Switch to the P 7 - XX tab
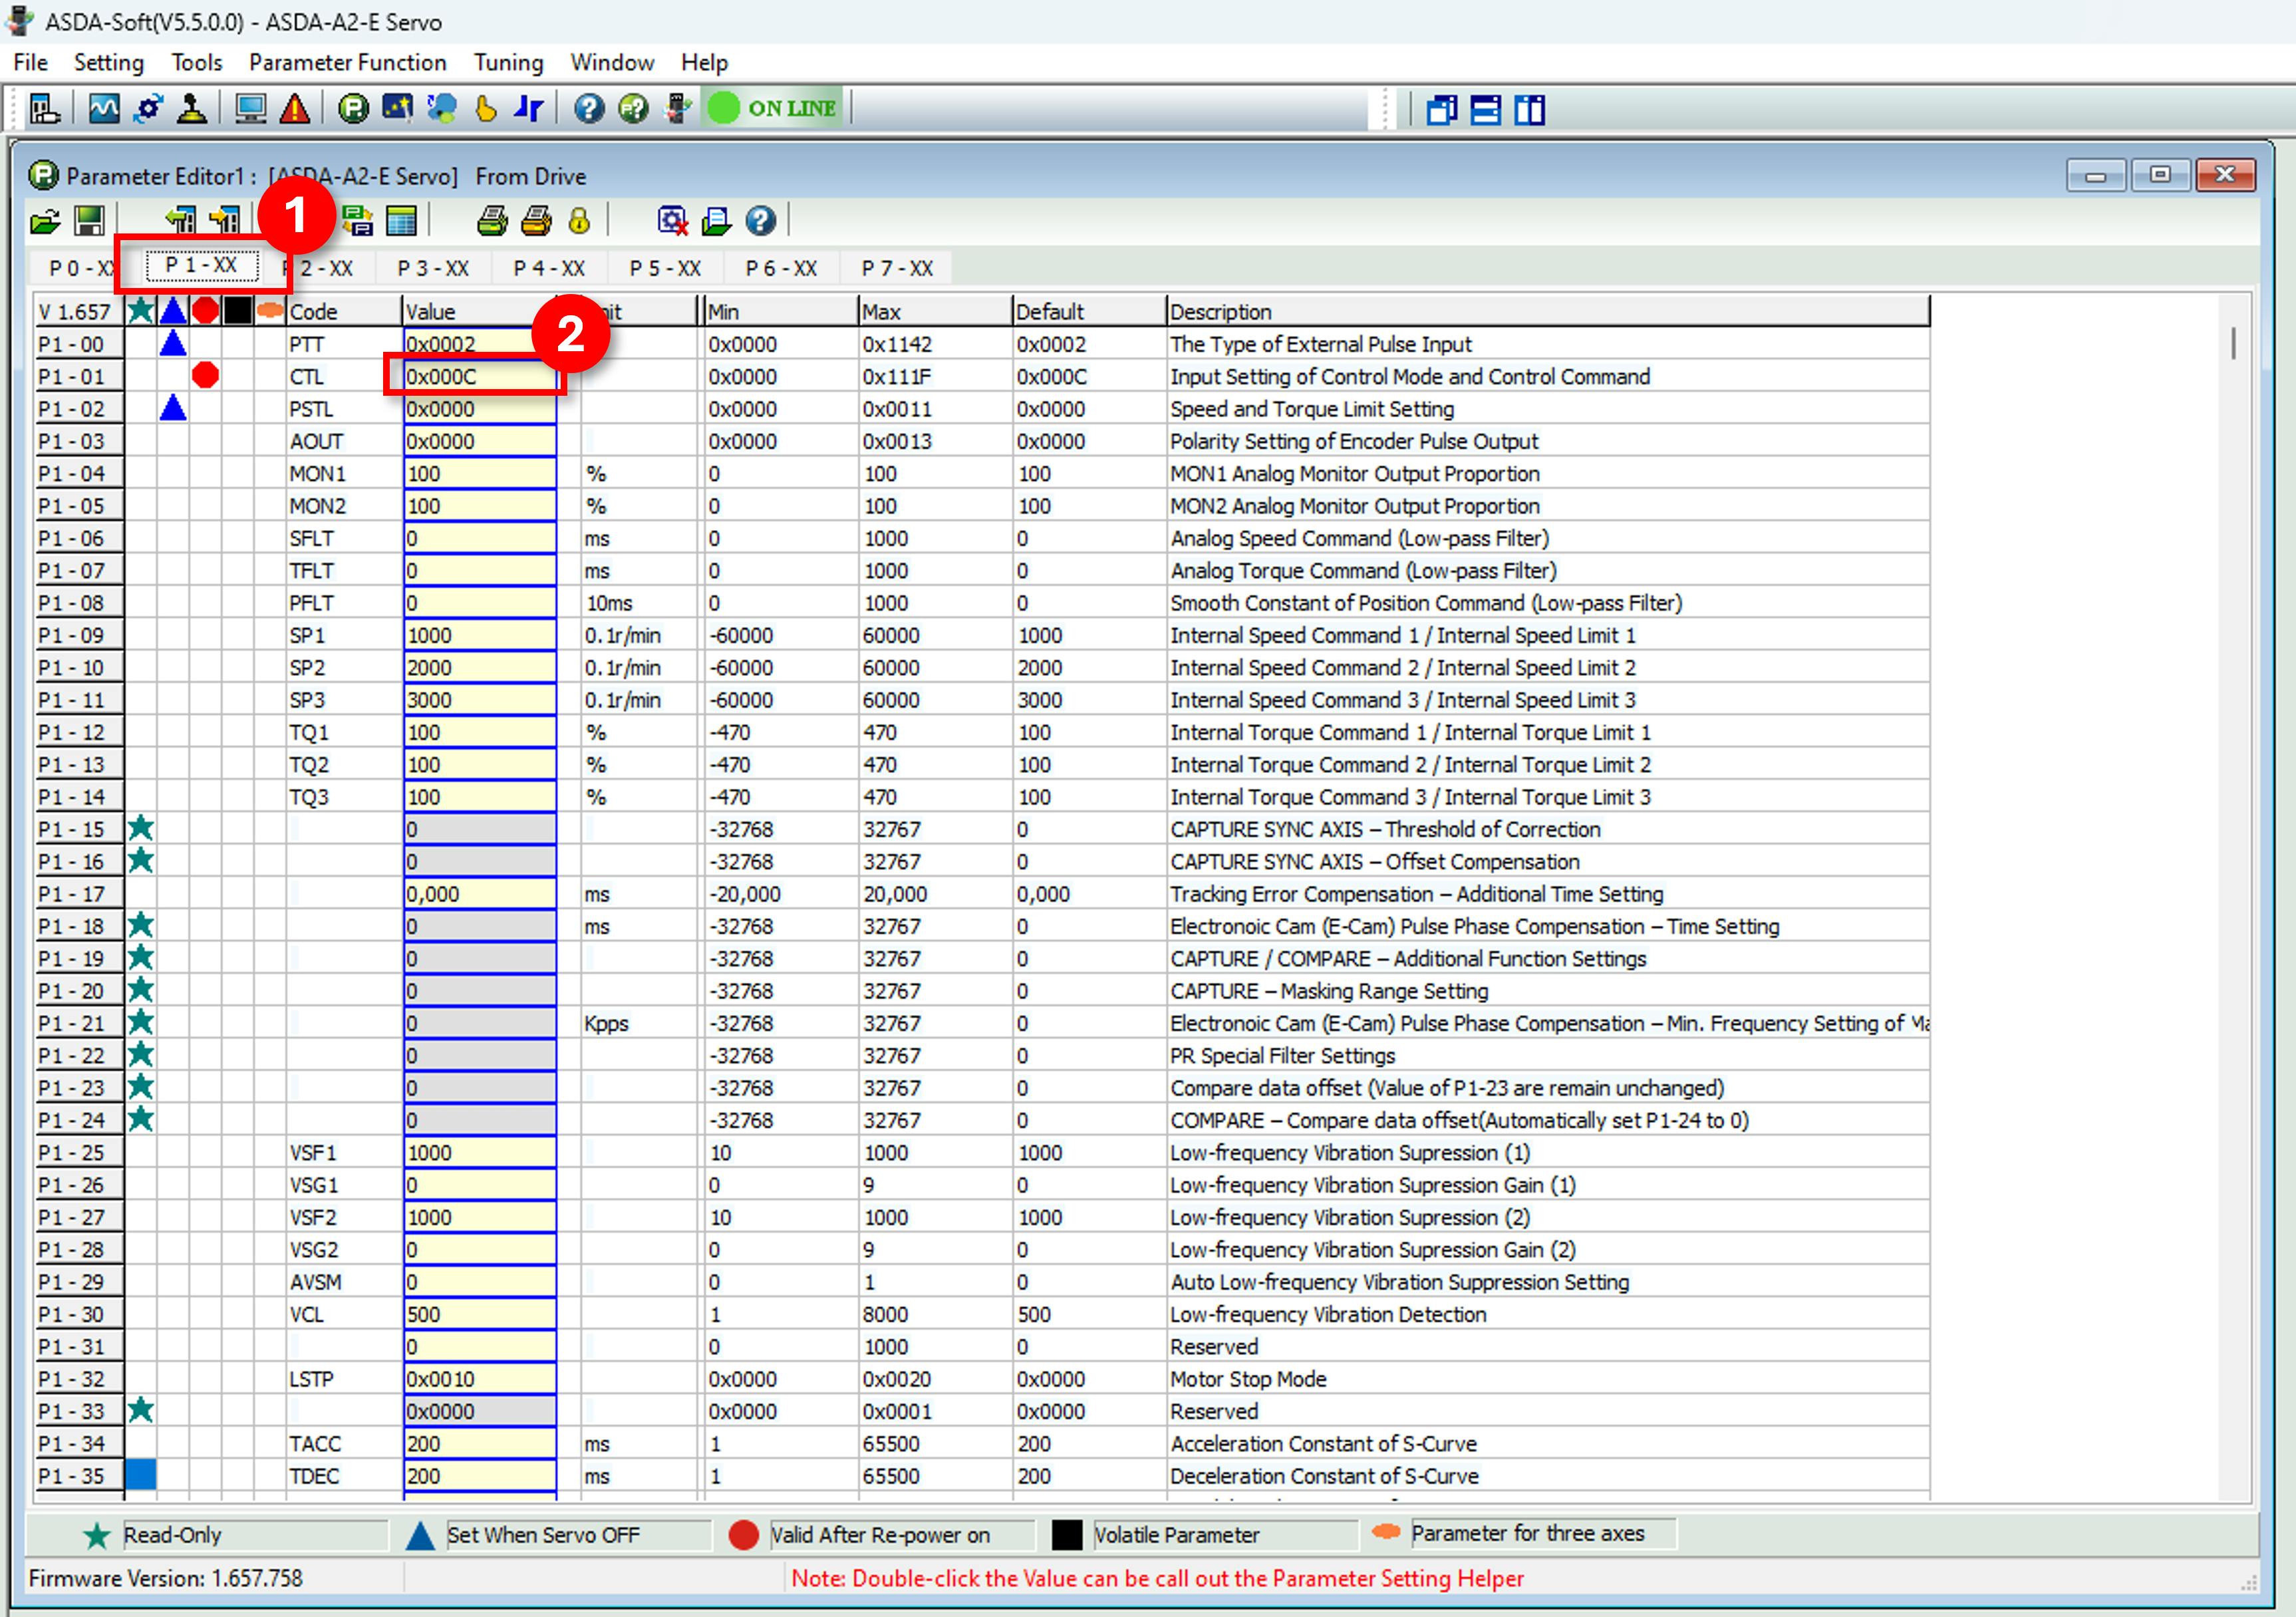The image size is (2296, 1617). pos(897,268)
